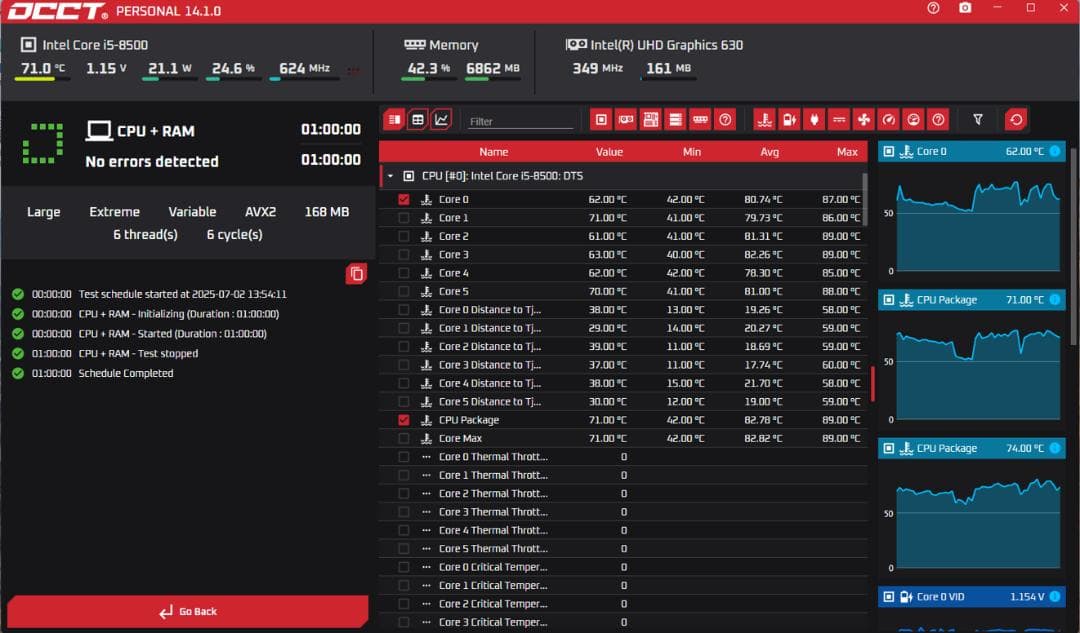Take a screenshot with the camera icon
This screenshot has height=633, width=1080.
coord(965,8)
